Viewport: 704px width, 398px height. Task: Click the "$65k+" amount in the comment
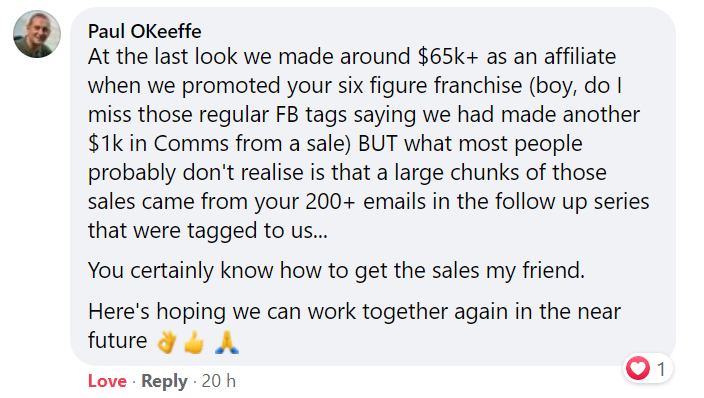[448, 57]
